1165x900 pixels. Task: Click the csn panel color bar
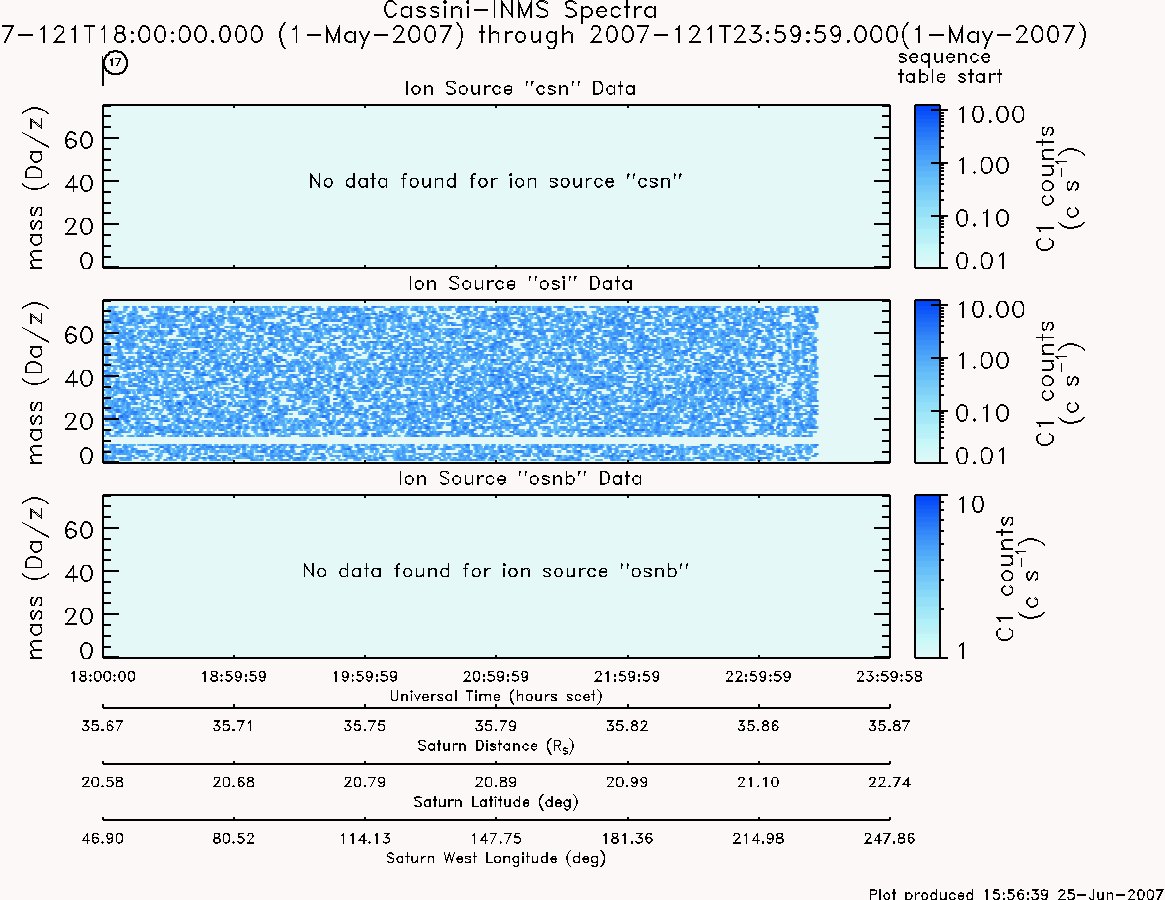tap(927, 186)
